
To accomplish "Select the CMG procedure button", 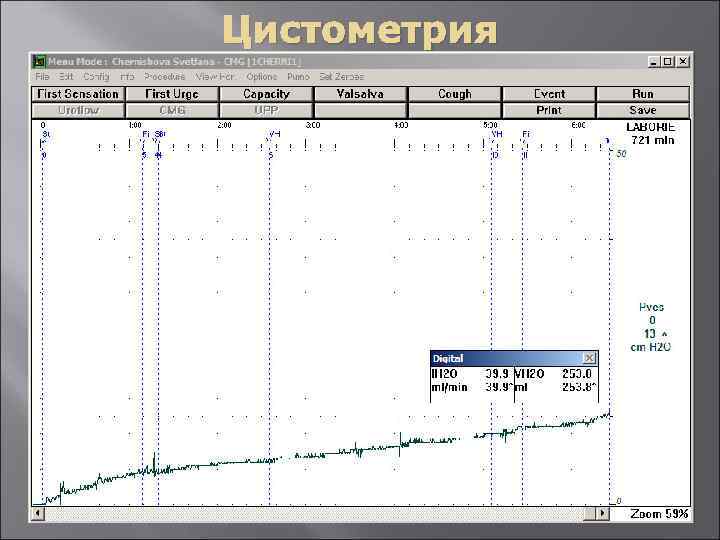I will point(172,111).
